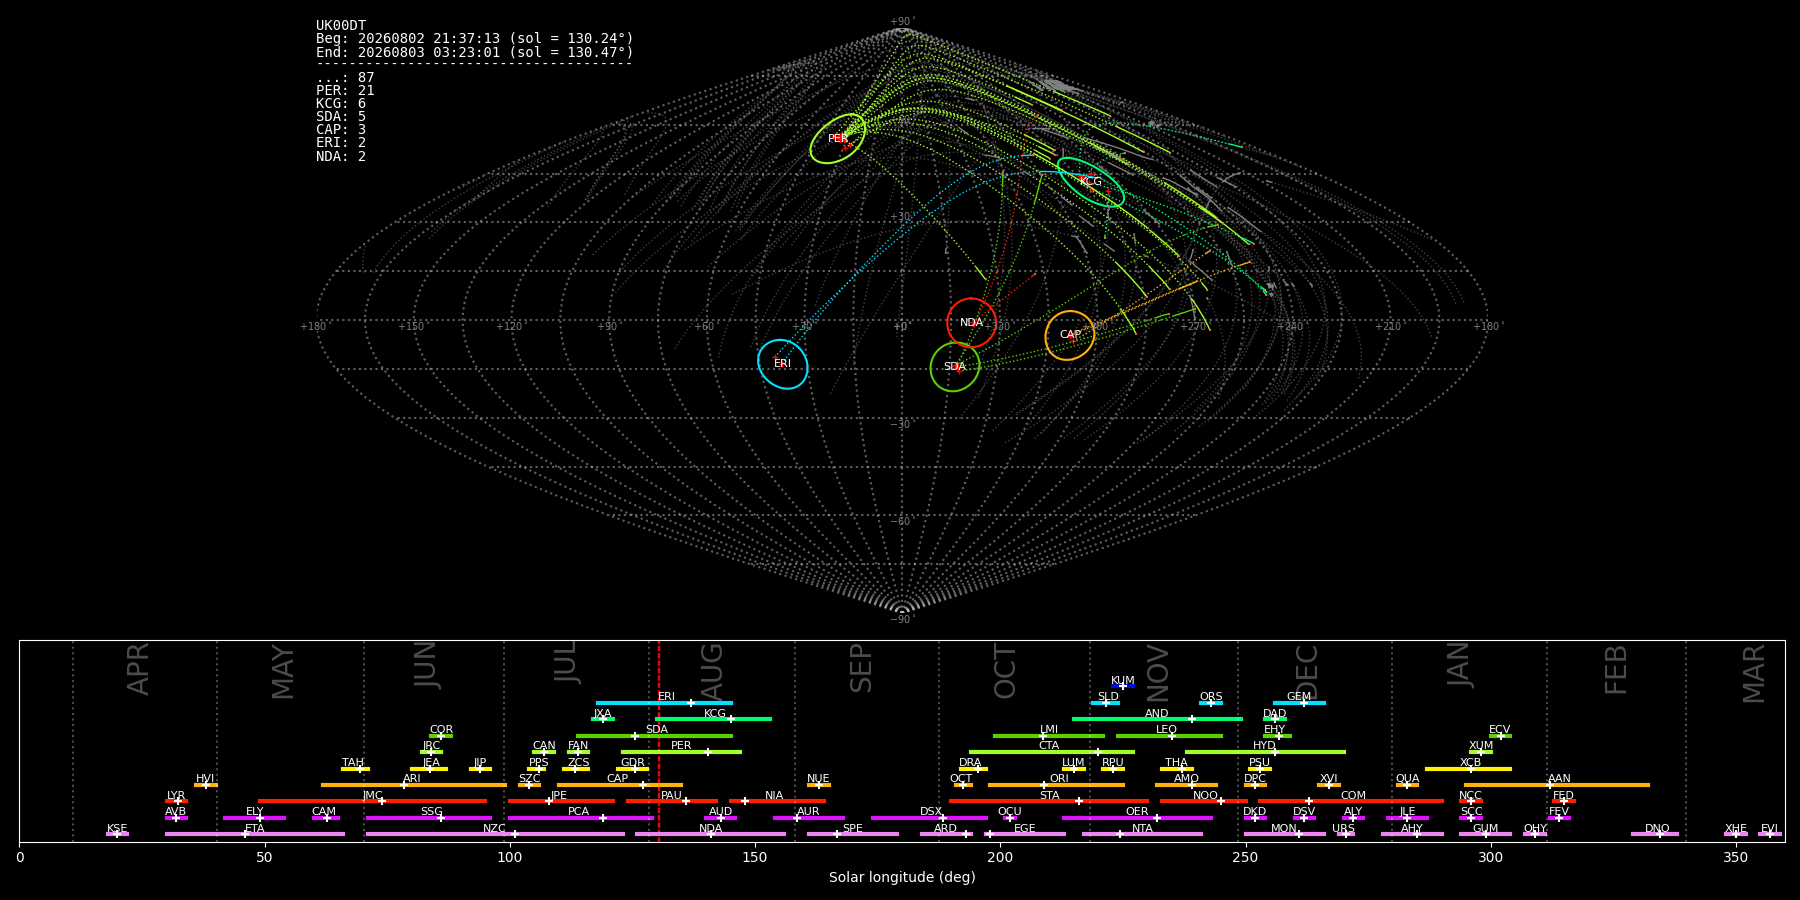This screenshot has height=900, width=1800.
Task: Click the QUA shower bar in January
Action: [x=1407, y=785]
